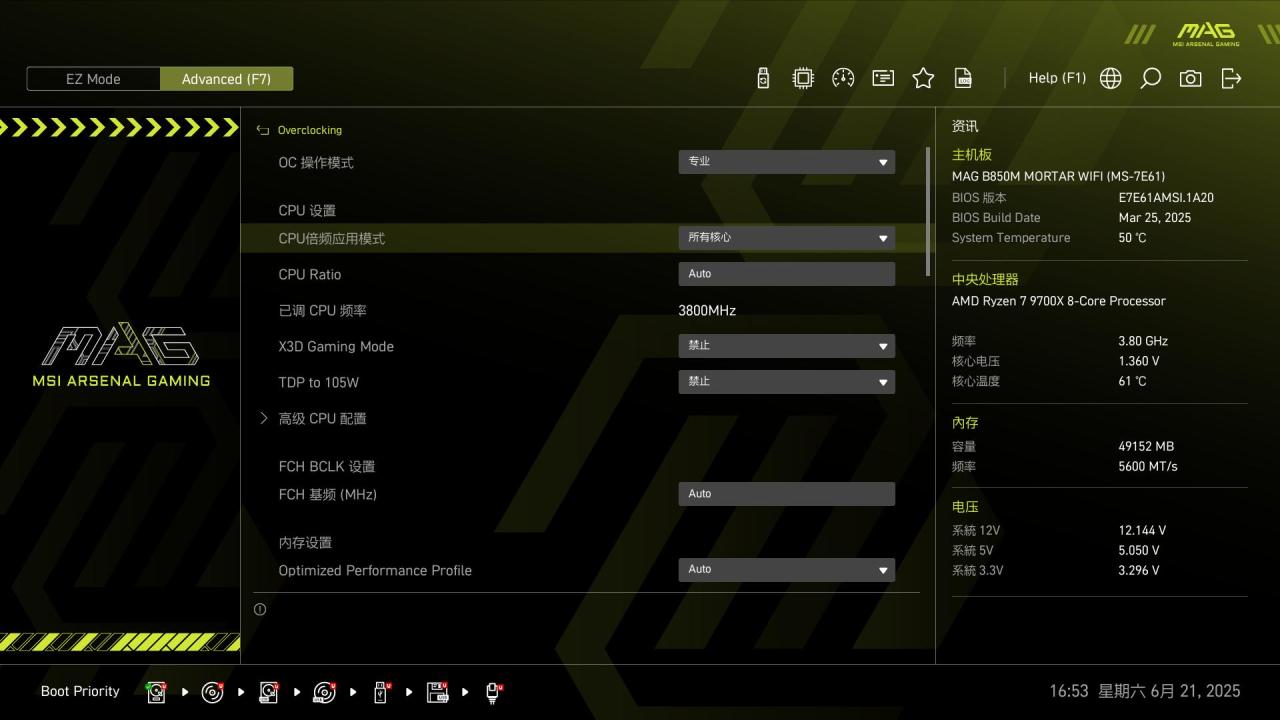This screenshot has height=720, width=1280.
Task: Click the 12.144 V system voltage value
Action: point(1142,531)
